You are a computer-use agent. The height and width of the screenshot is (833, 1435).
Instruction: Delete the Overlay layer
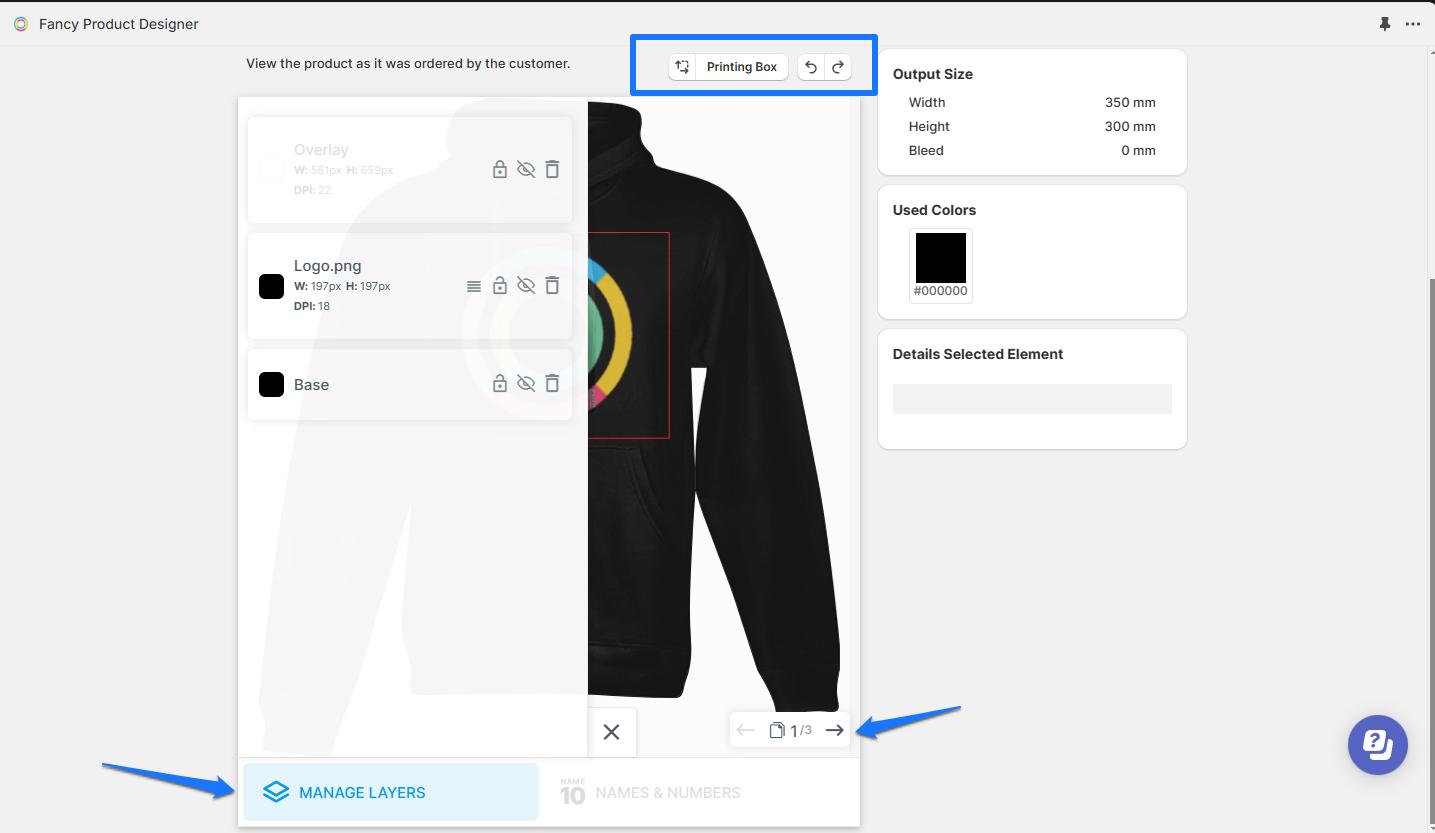coord(552,169)
